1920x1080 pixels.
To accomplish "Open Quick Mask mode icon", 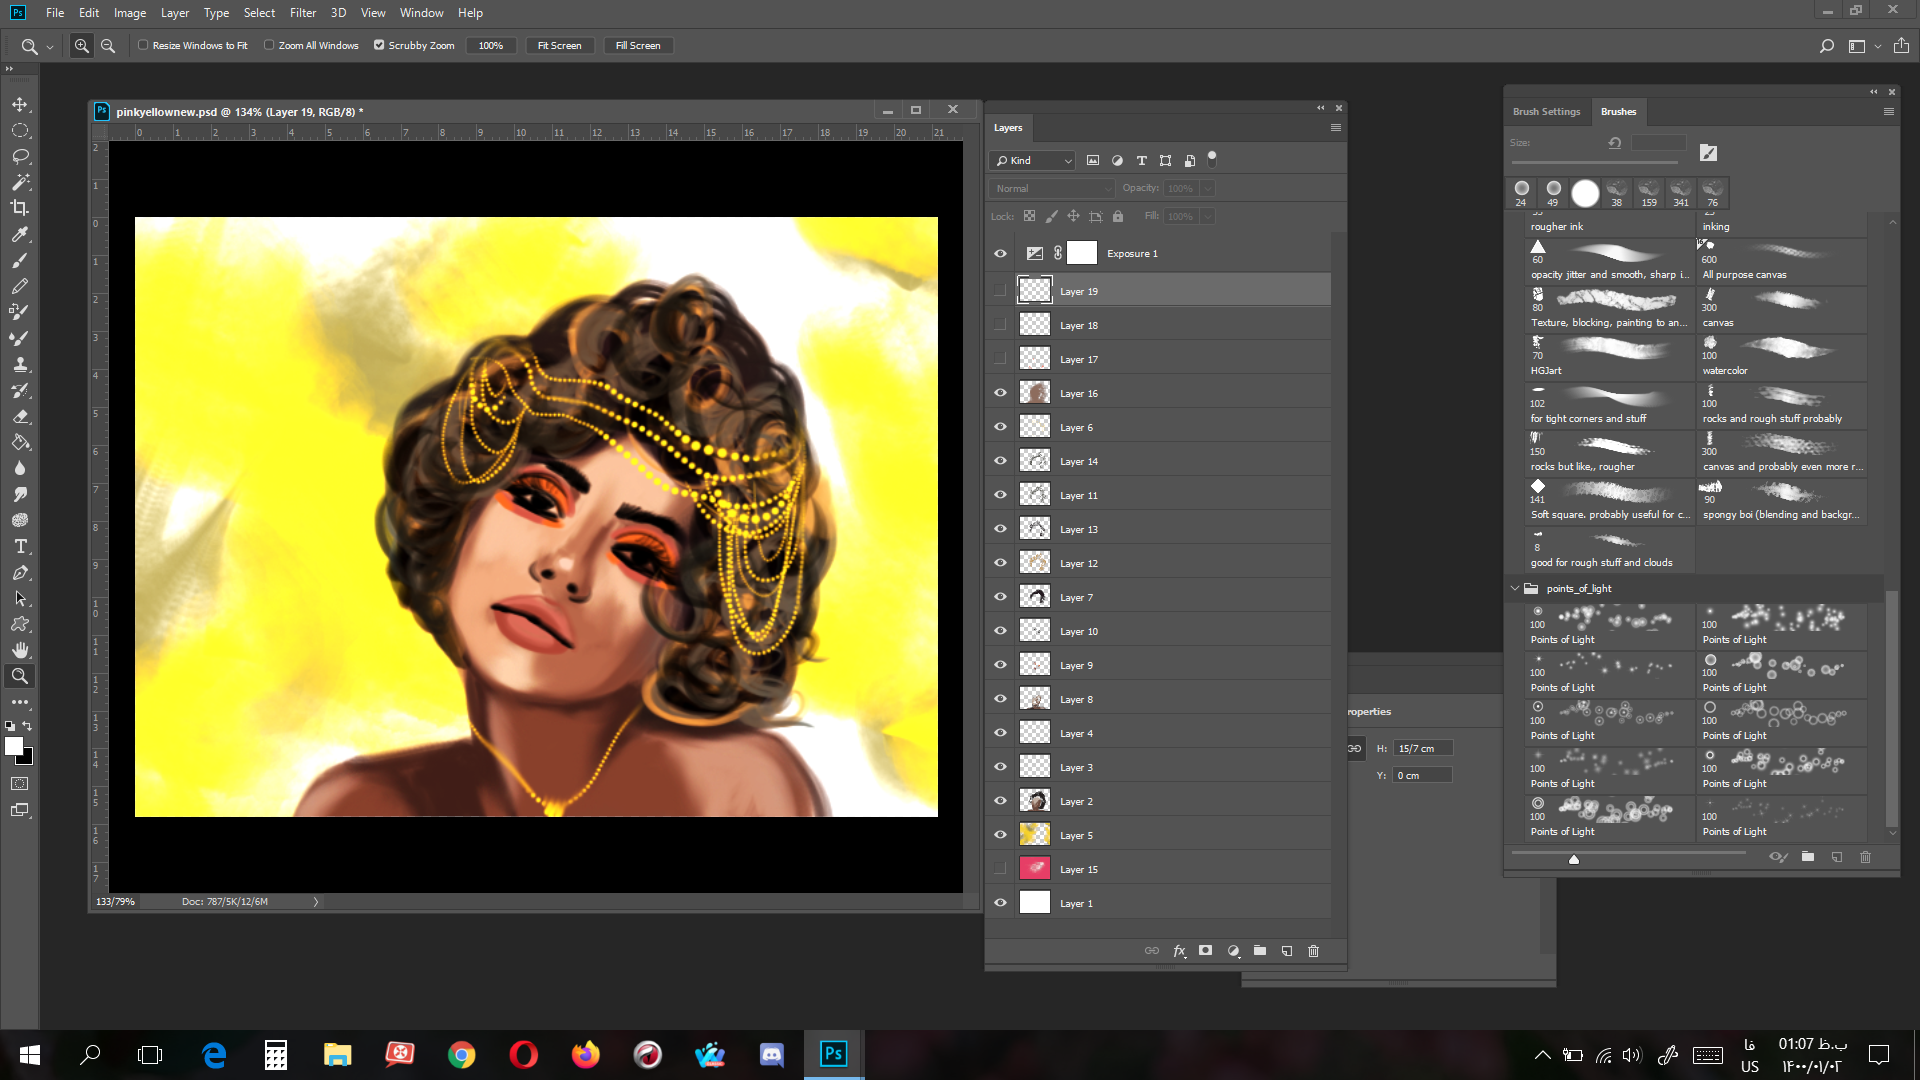I will tap(20, 784).
